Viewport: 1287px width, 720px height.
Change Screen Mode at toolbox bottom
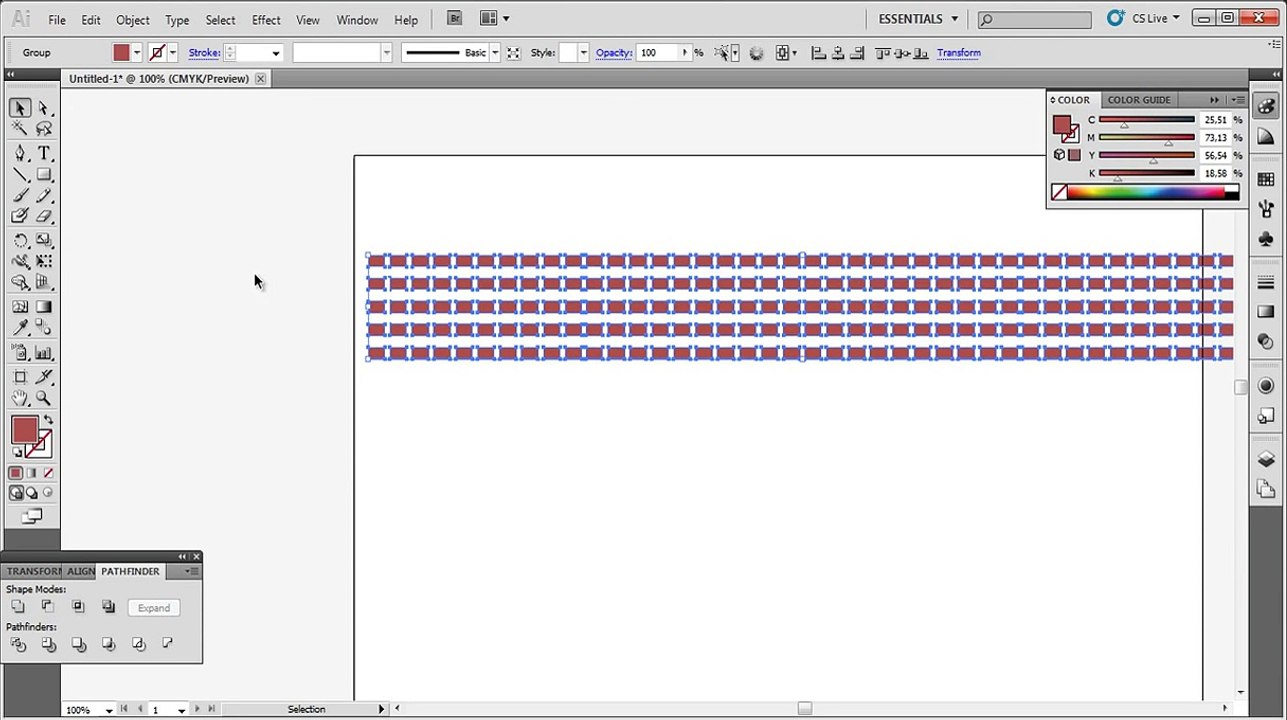click(32, 516)
